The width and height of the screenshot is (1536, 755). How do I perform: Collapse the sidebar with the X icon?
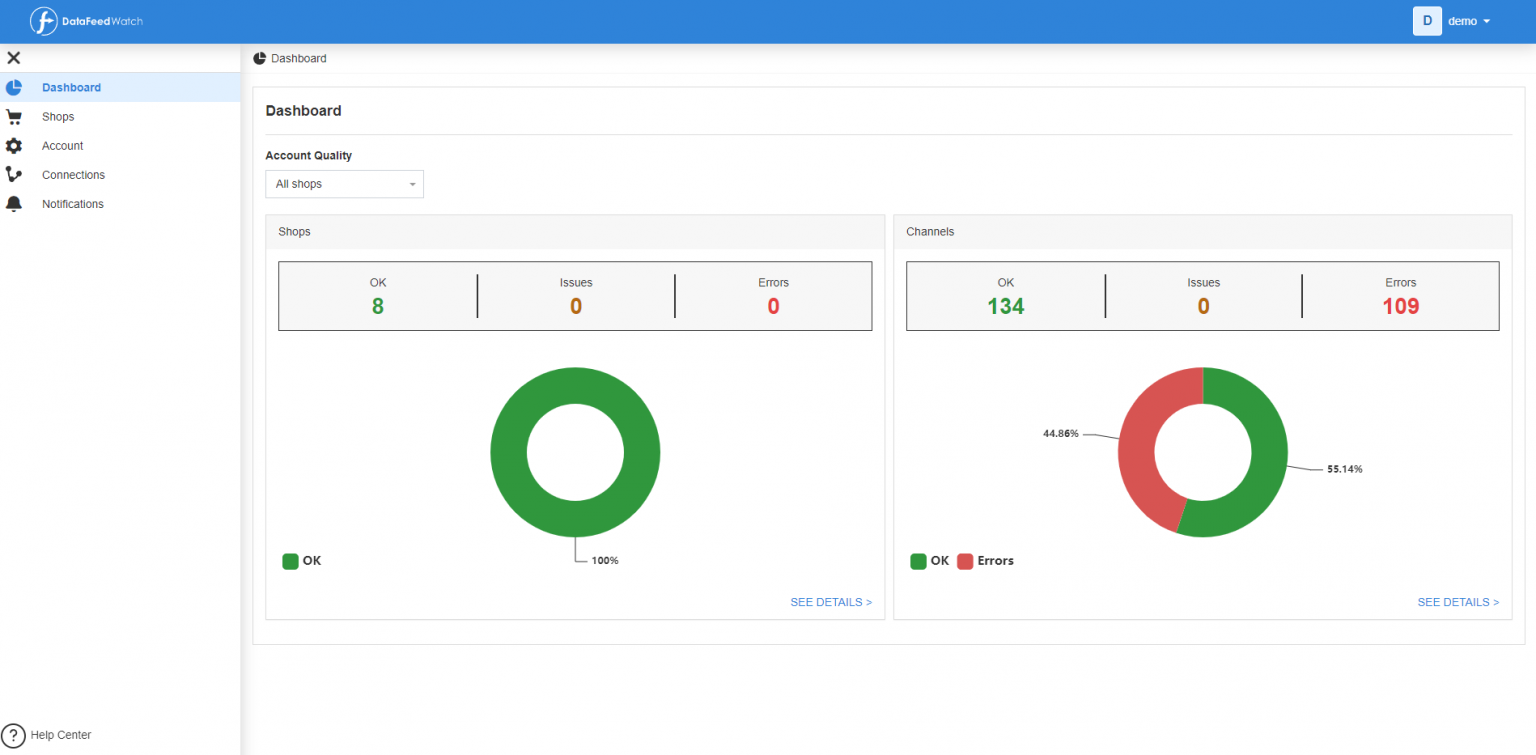[13, 57]
